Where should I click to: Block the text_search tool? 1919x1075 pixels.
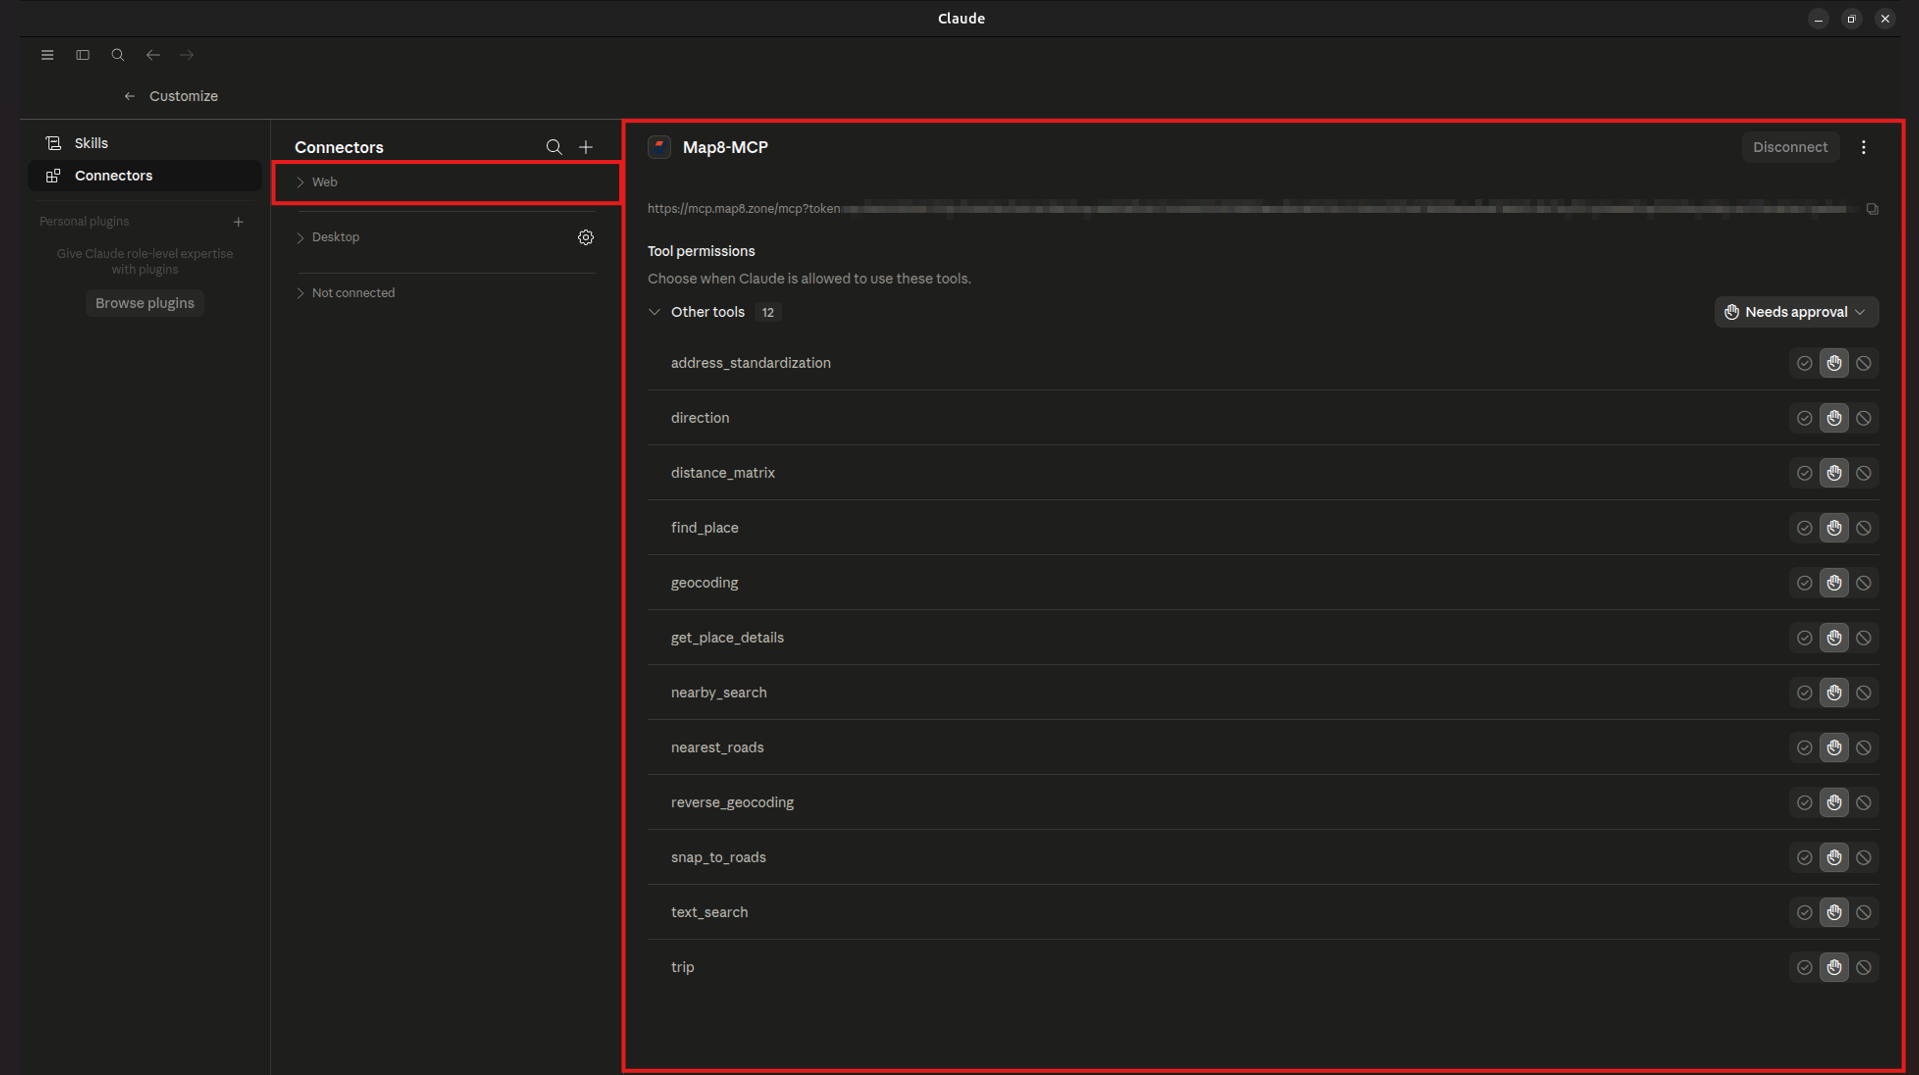[x=1864, y=913]
